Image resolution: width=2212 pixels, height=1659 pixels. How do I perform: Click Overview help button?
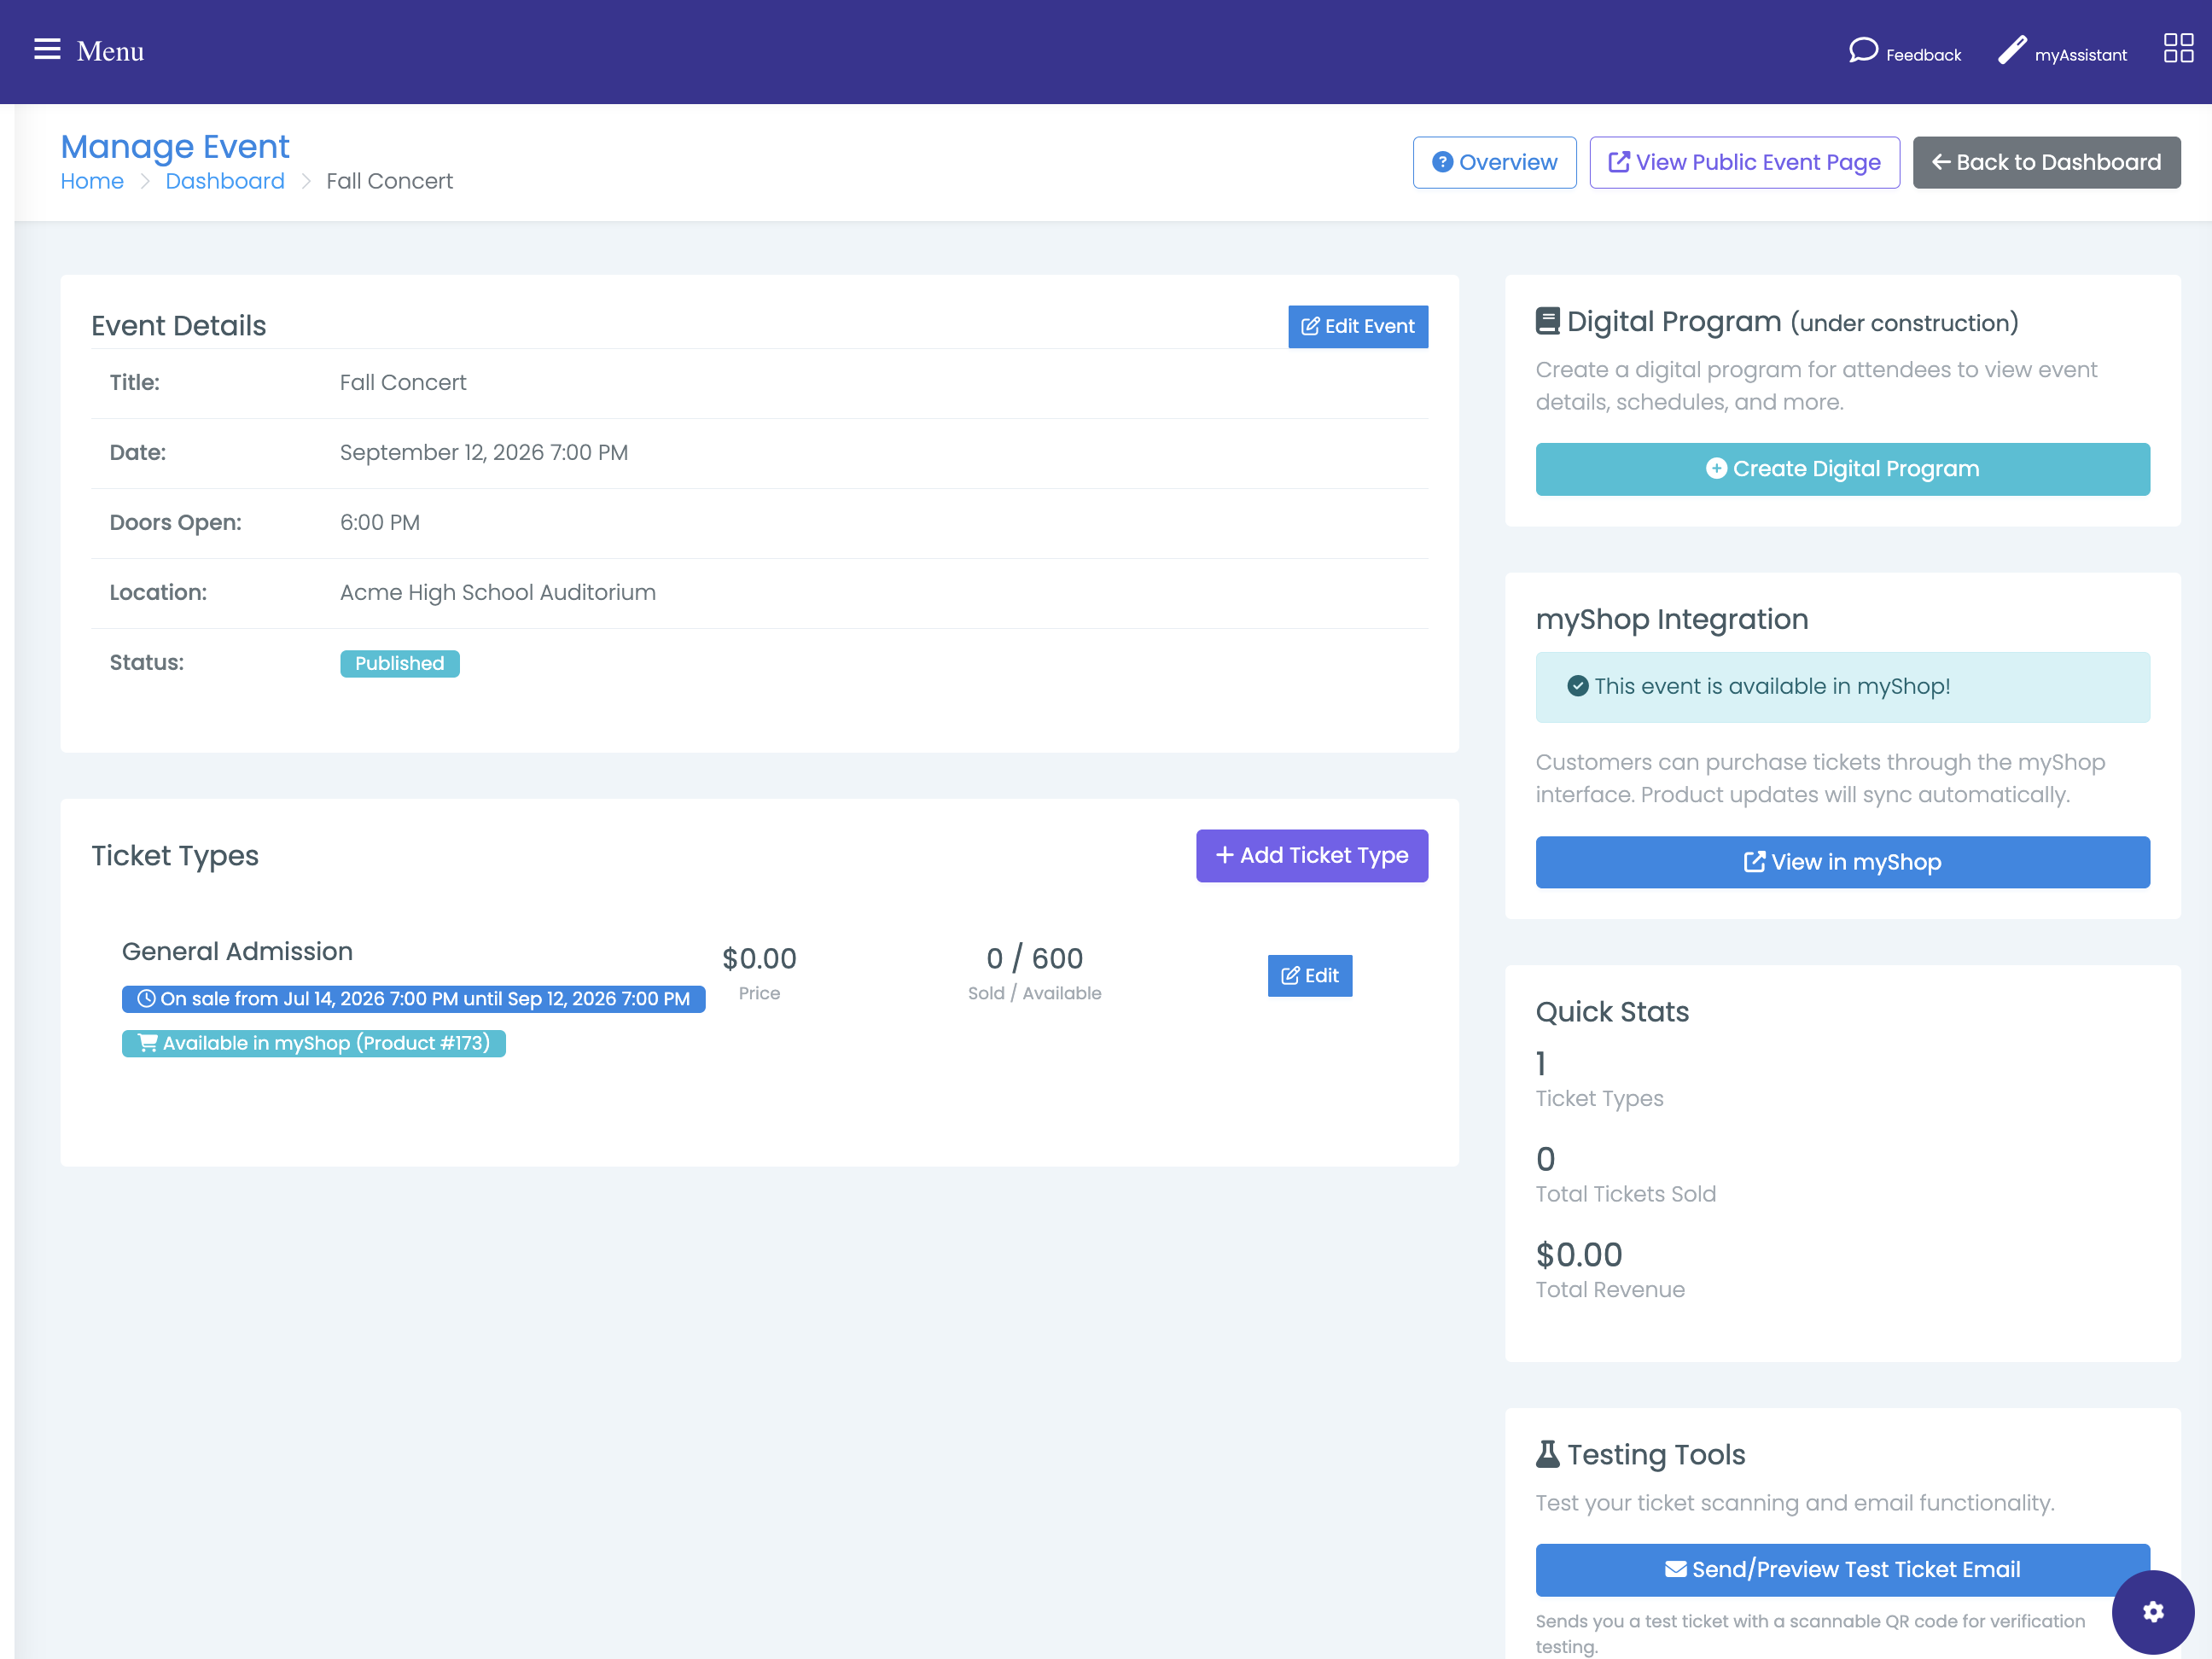1494,162
